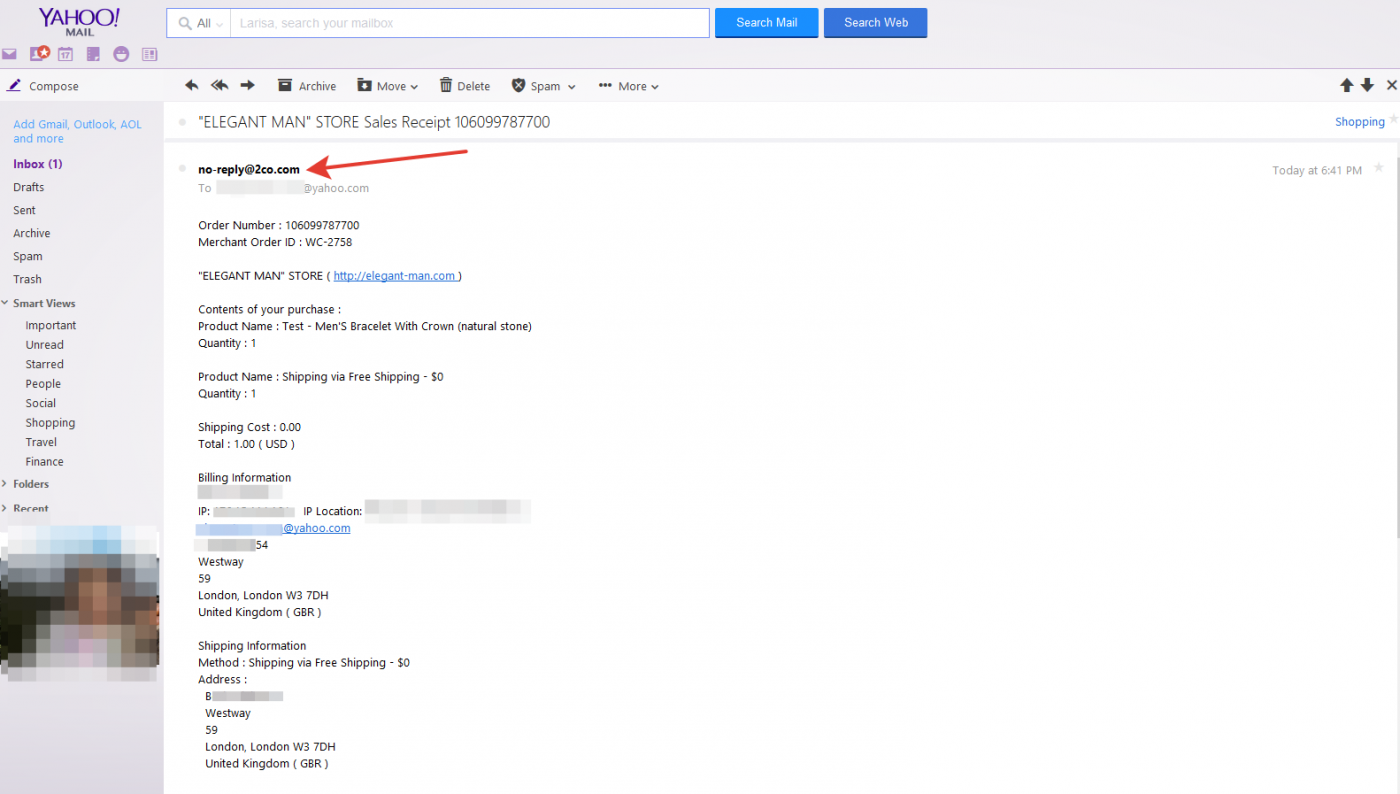The image size is (1400, 794).
Task: Open the Spam dropdown menu
Action: click(544, 86)
